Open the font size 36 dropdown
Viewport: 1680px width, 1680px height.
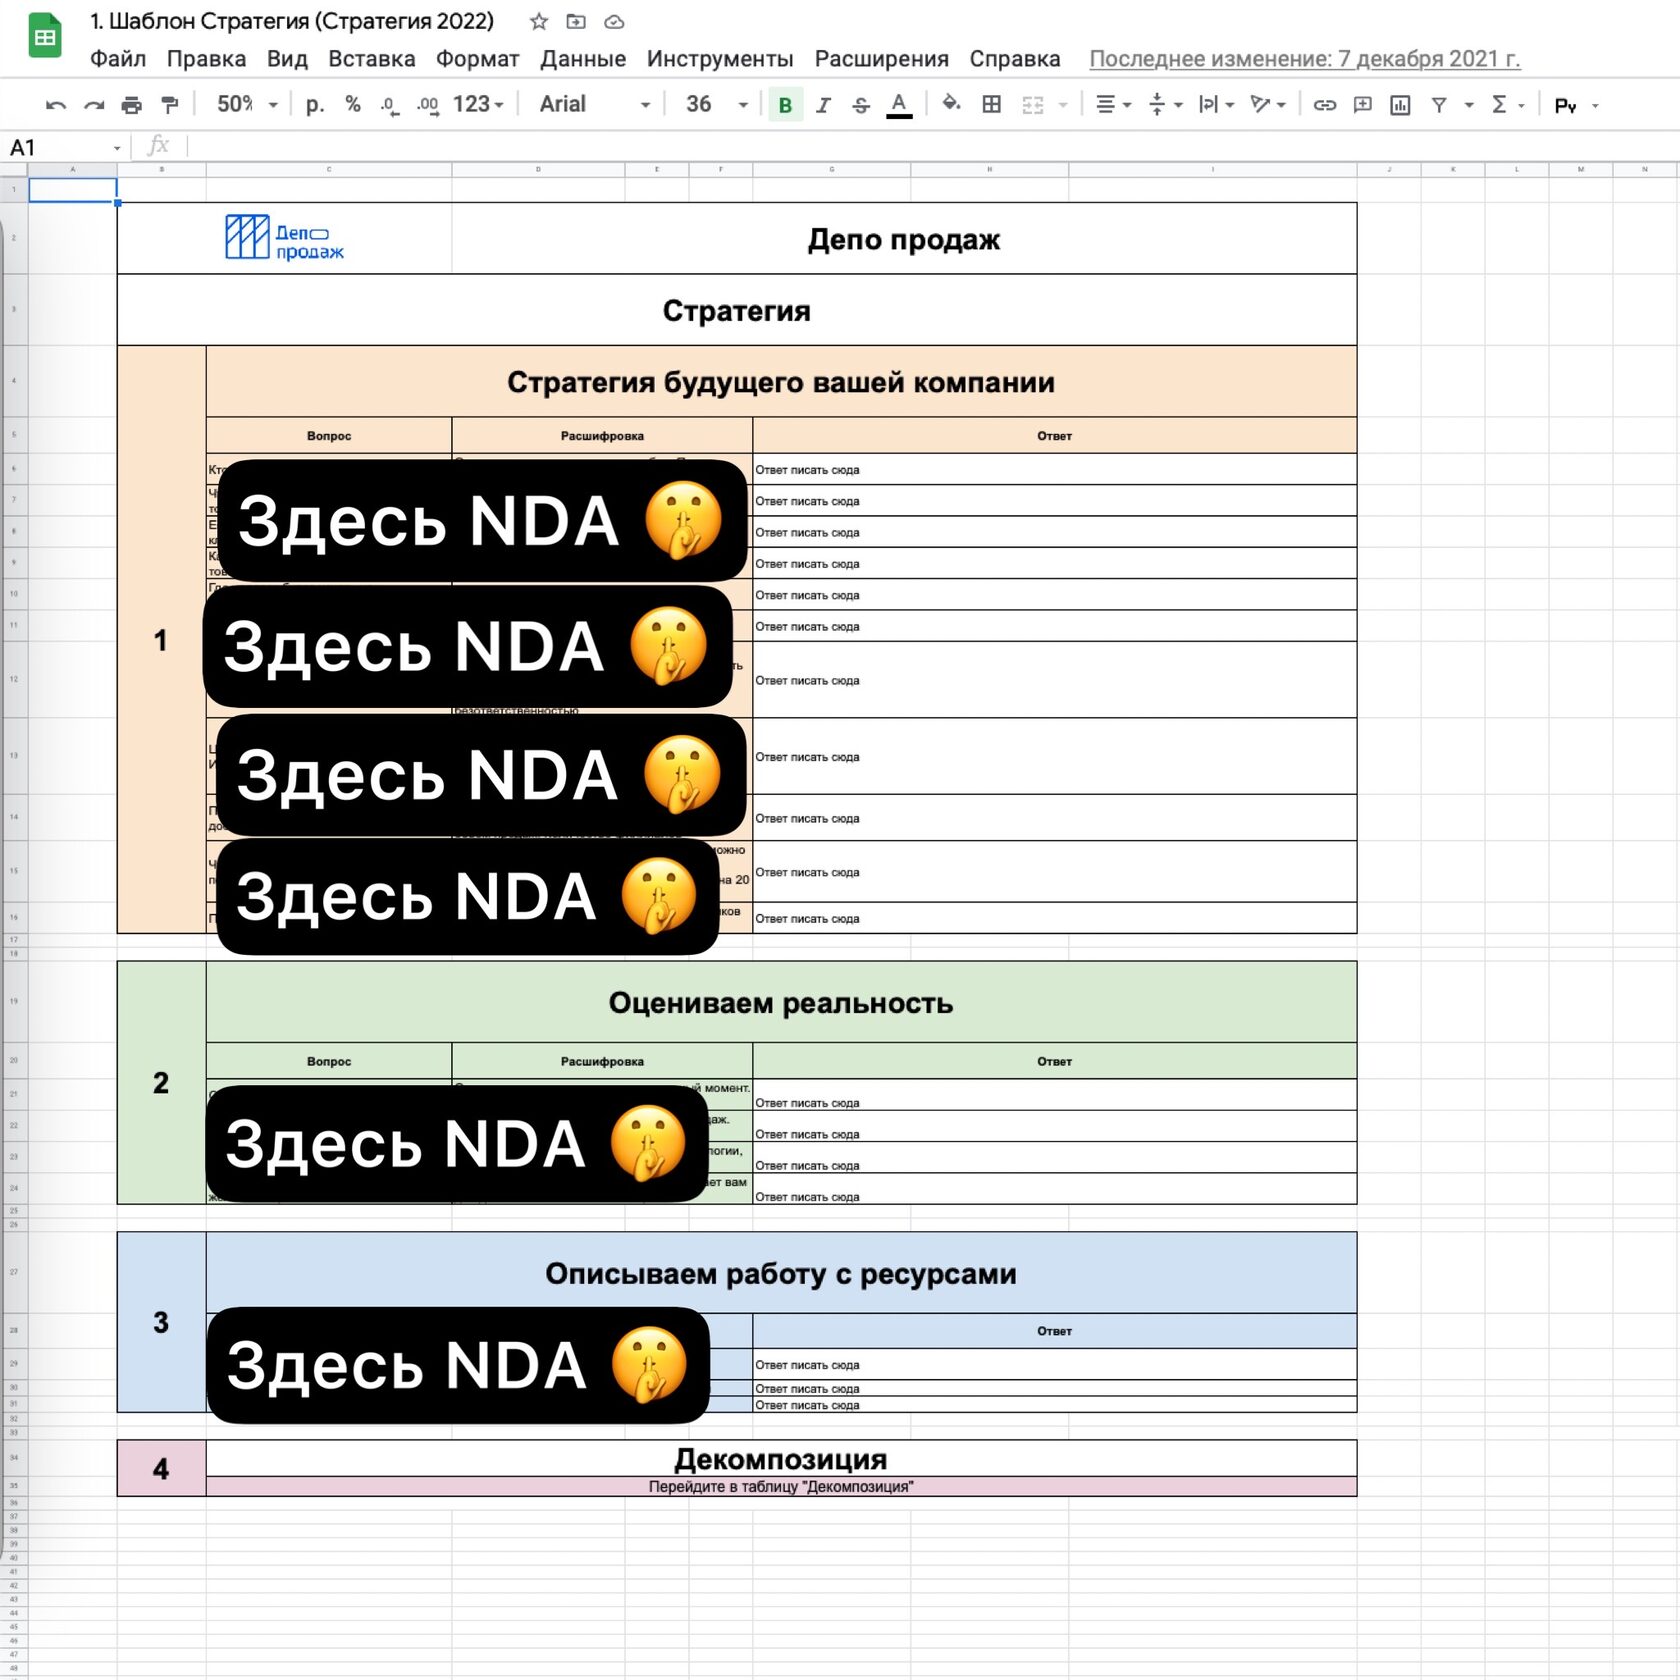717,104
